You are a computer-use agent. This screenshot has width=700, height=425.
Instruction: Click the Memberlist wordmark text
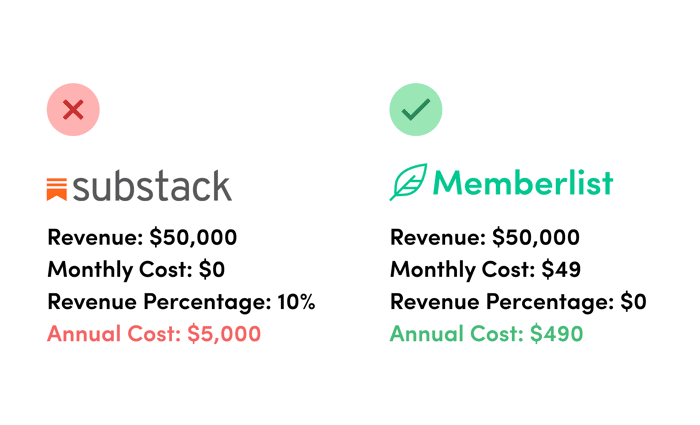(523, 182)
